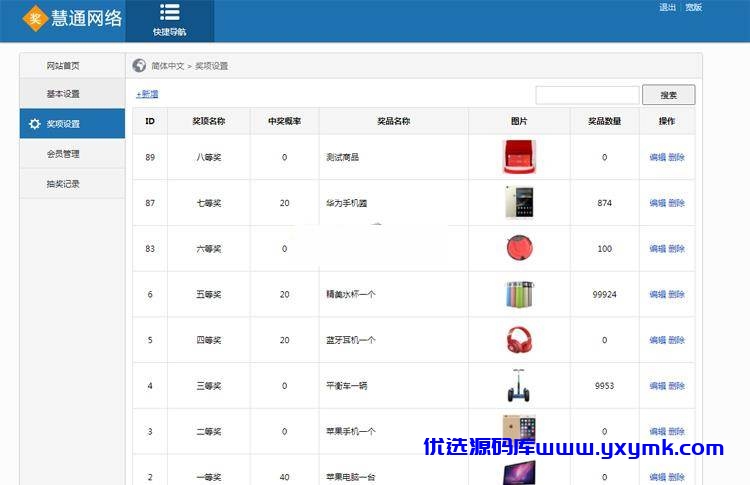750x485 pixels.
Task: Open the red round image for 六等奖
Action: (x=519, y=248)
